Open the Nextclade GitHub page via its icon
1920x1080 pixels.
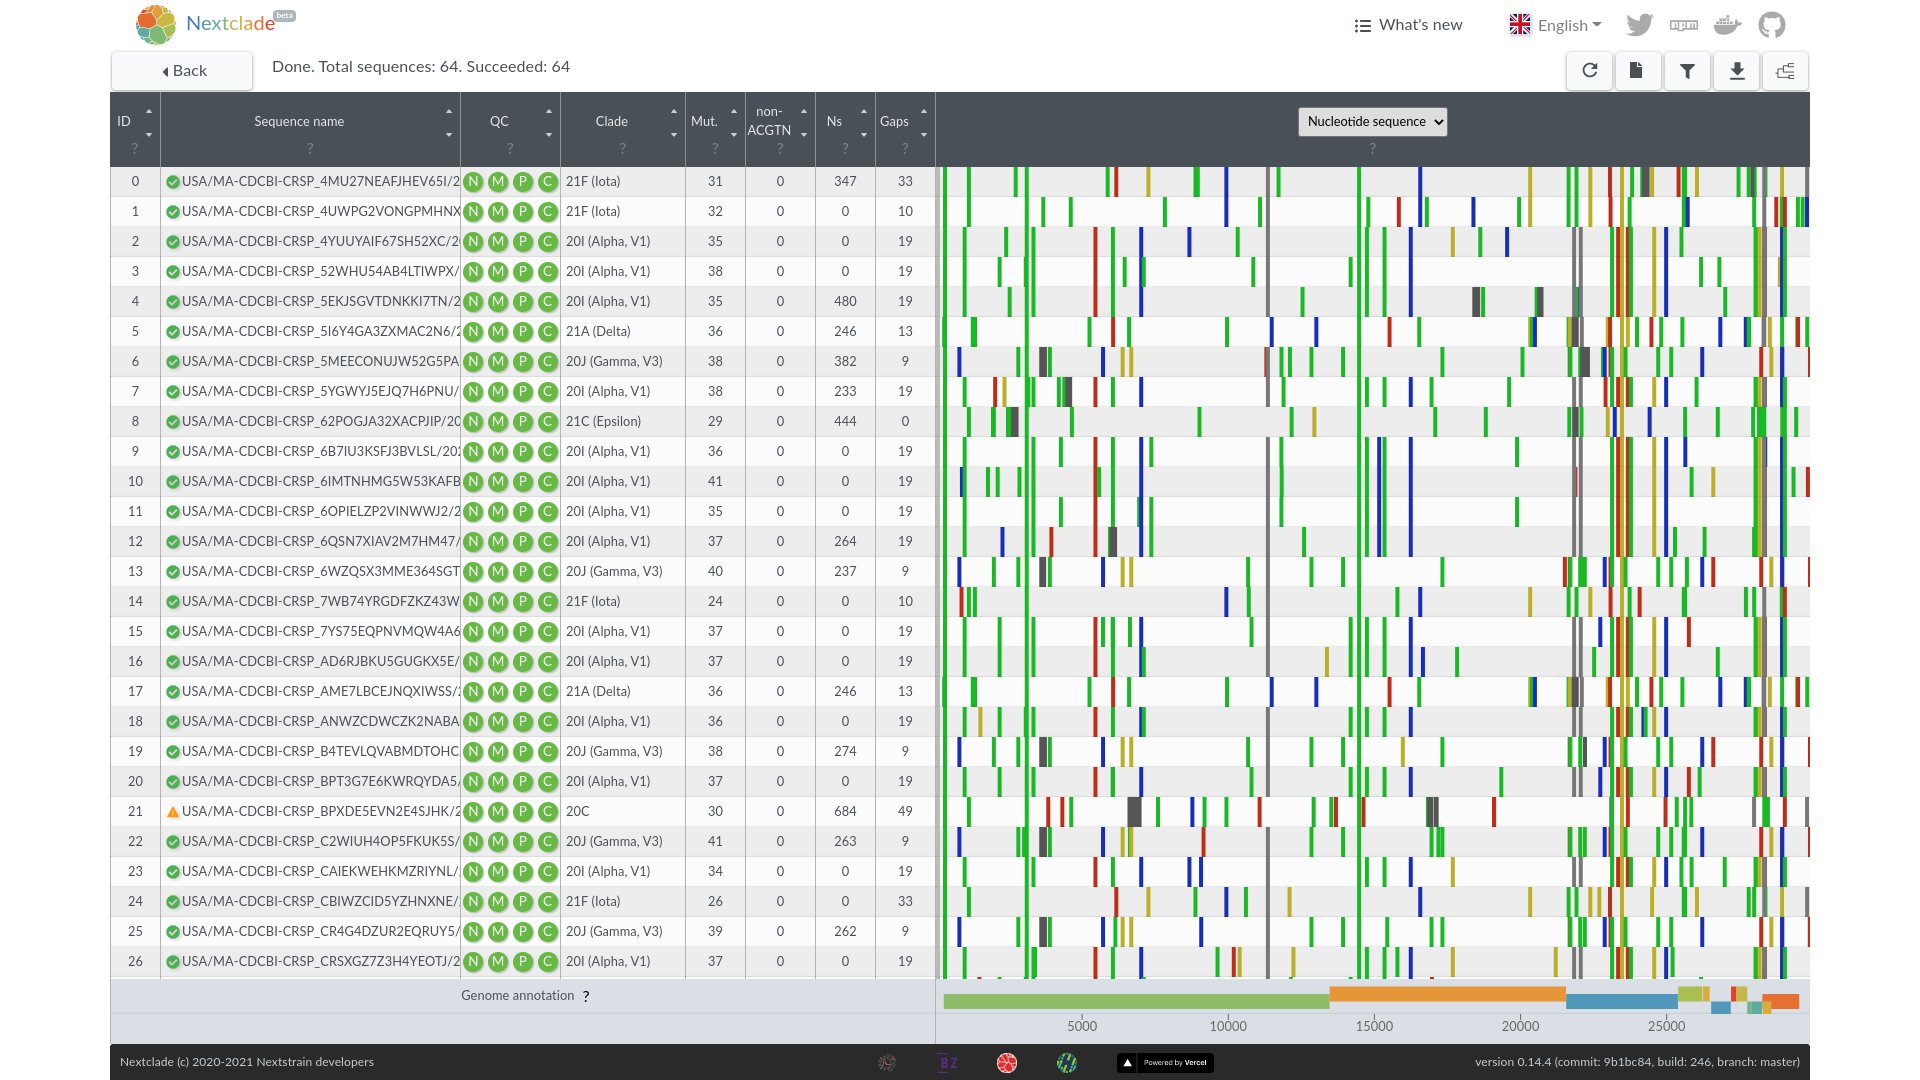pos(1772,24)
